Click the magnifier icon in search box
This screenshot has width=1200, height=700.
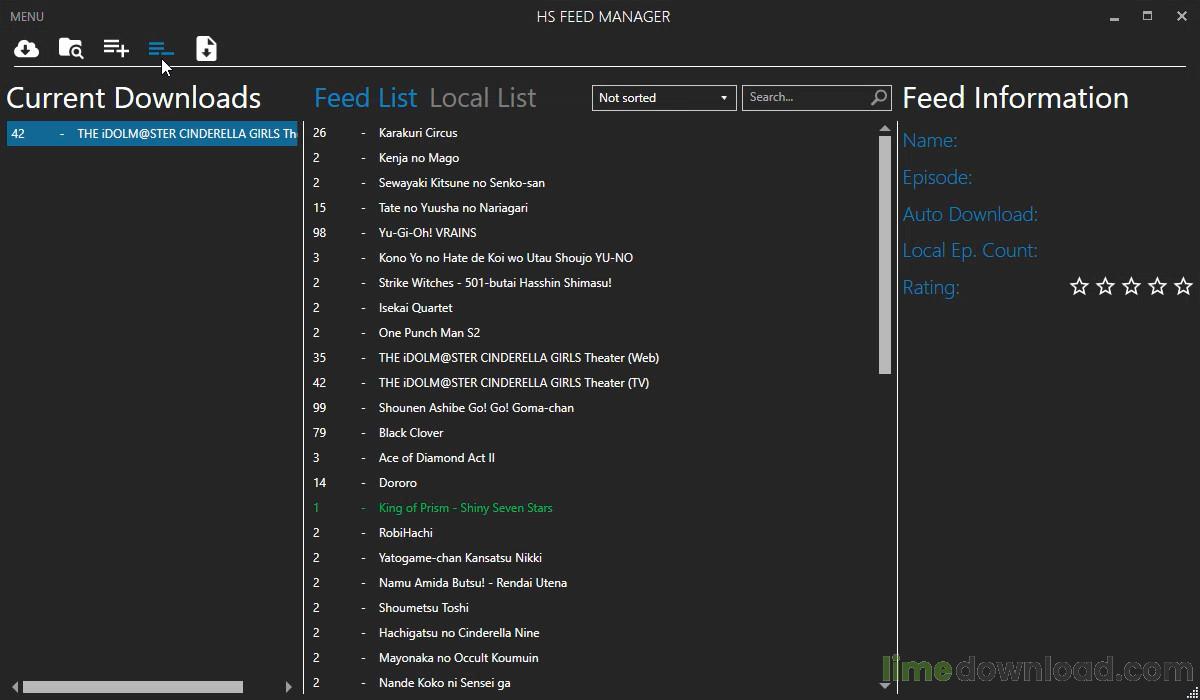tap(879, 97)
